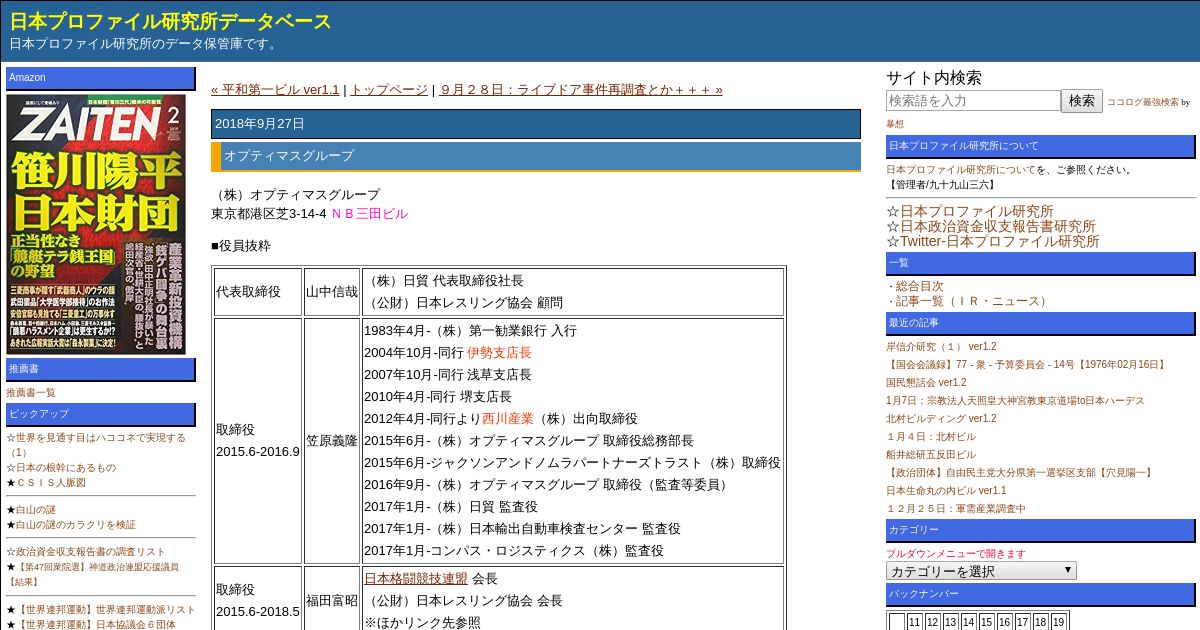Open recent article 岸信介研究（１） ver1.2
Screen dimensions: 1200x630
pos(941,347)
